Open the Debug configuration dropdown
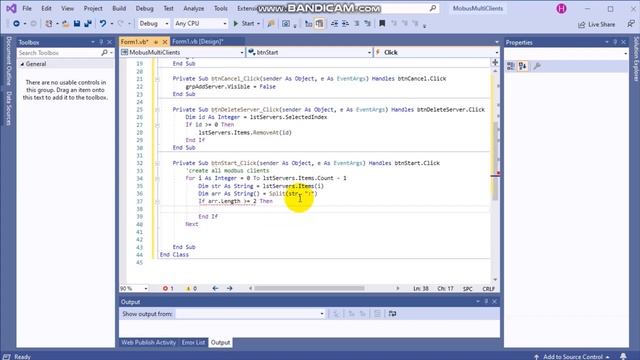 (153, 24)
